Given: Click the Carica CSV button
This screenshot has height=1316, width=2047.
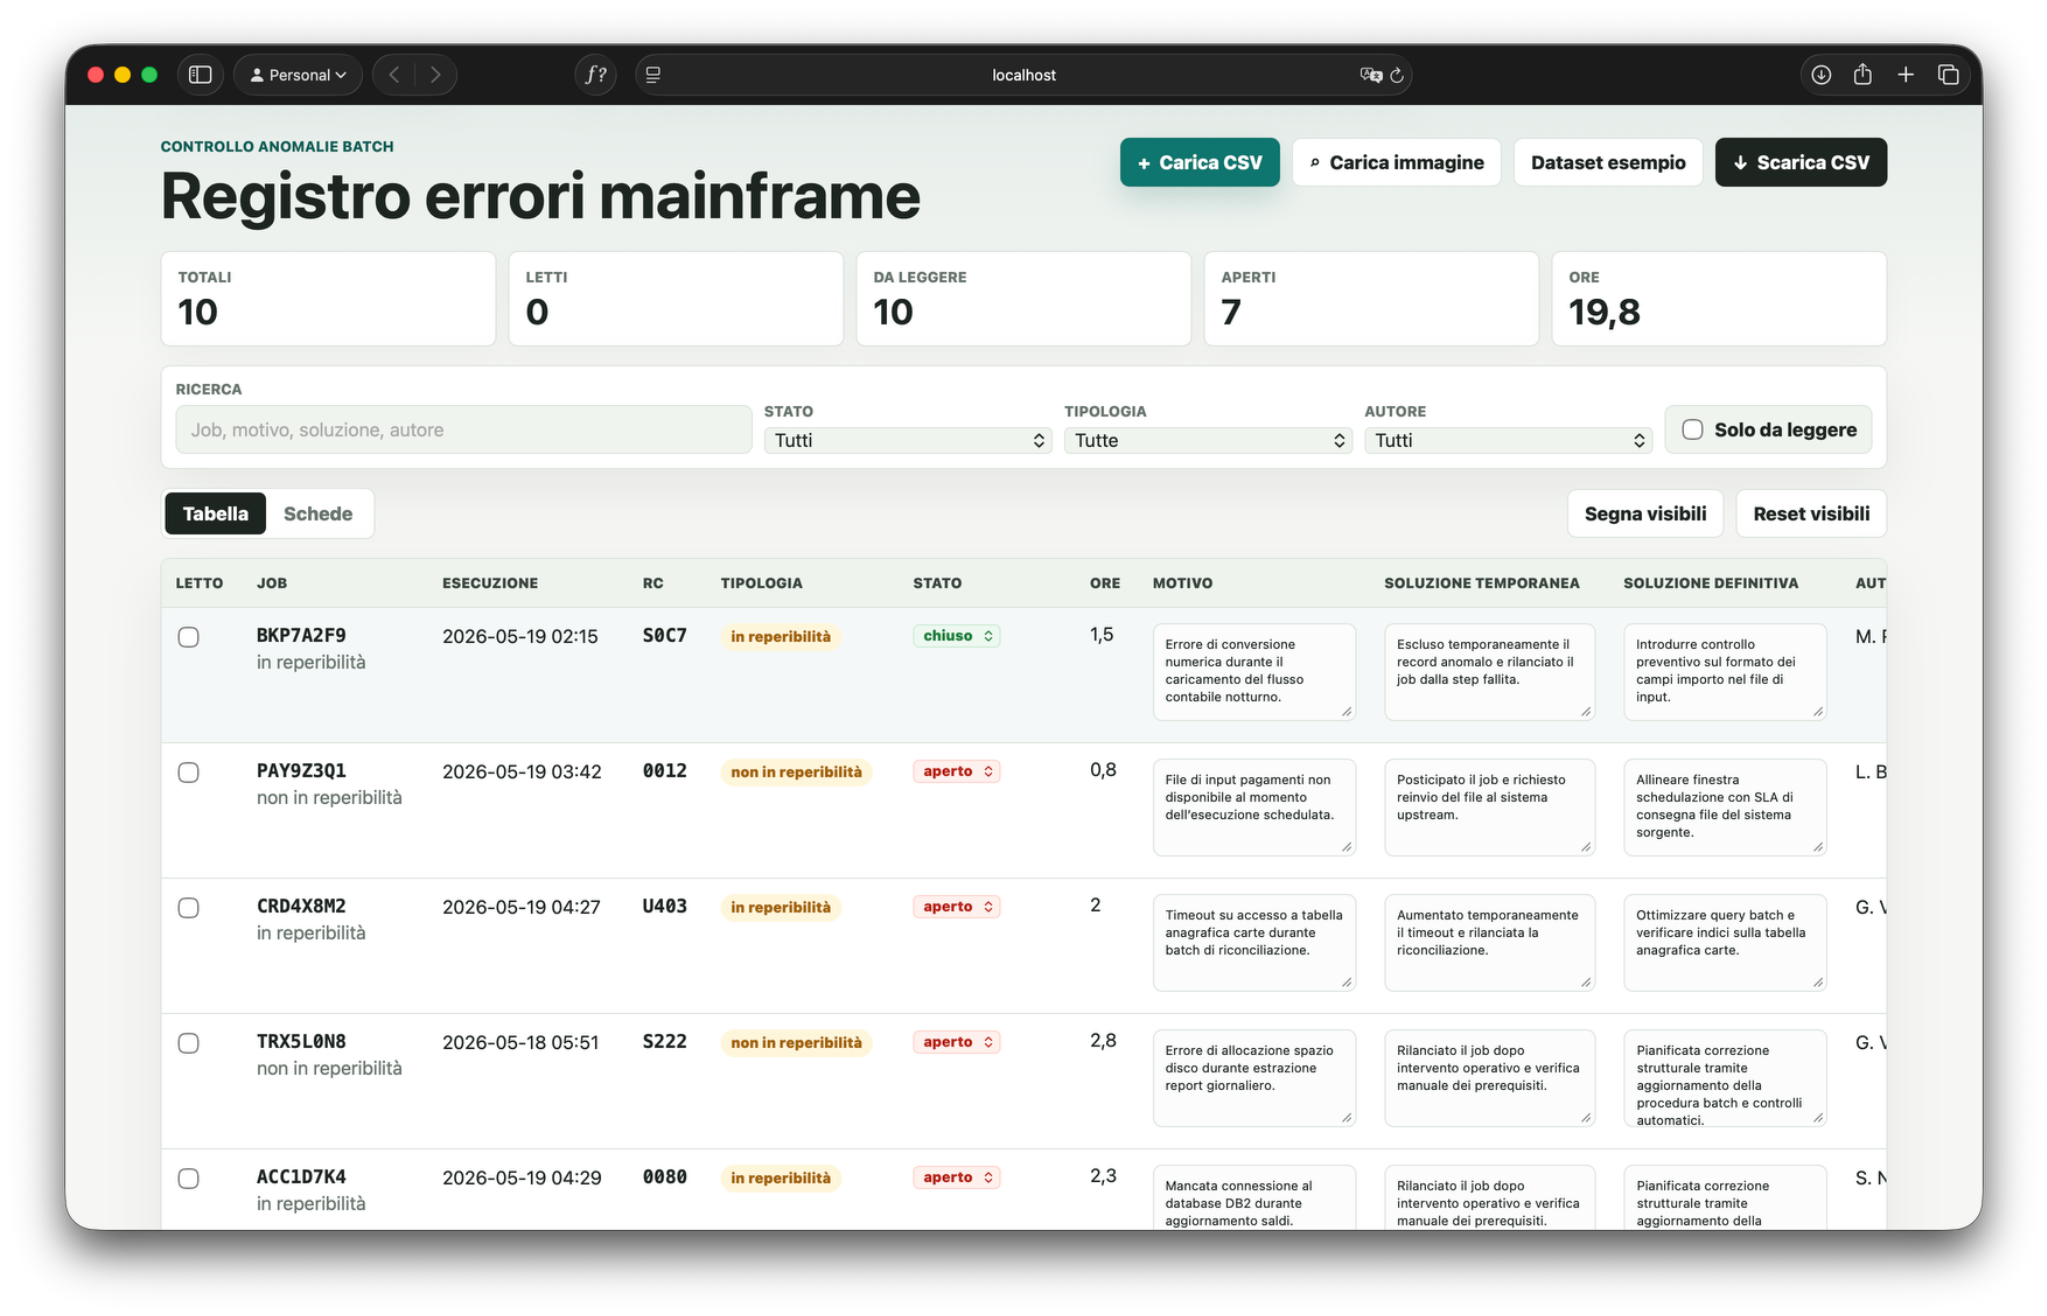Looking at the screenshot, I should (x=1199, y=162).
